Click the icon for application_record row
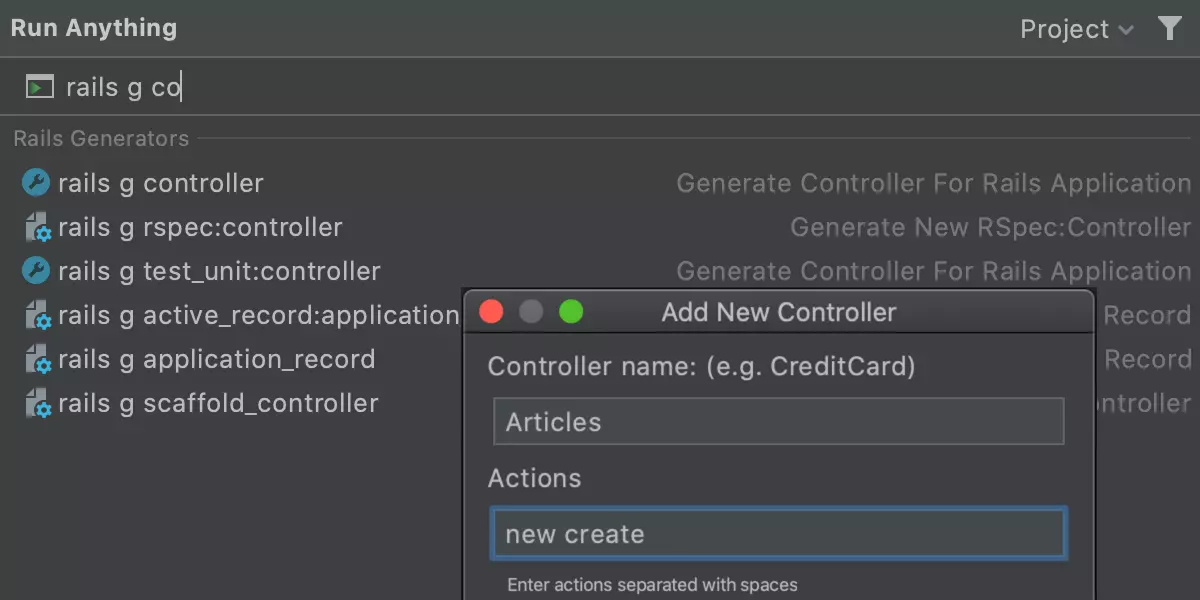The width and height of the screenshot is (1200, 600). (x=37, y=360)
